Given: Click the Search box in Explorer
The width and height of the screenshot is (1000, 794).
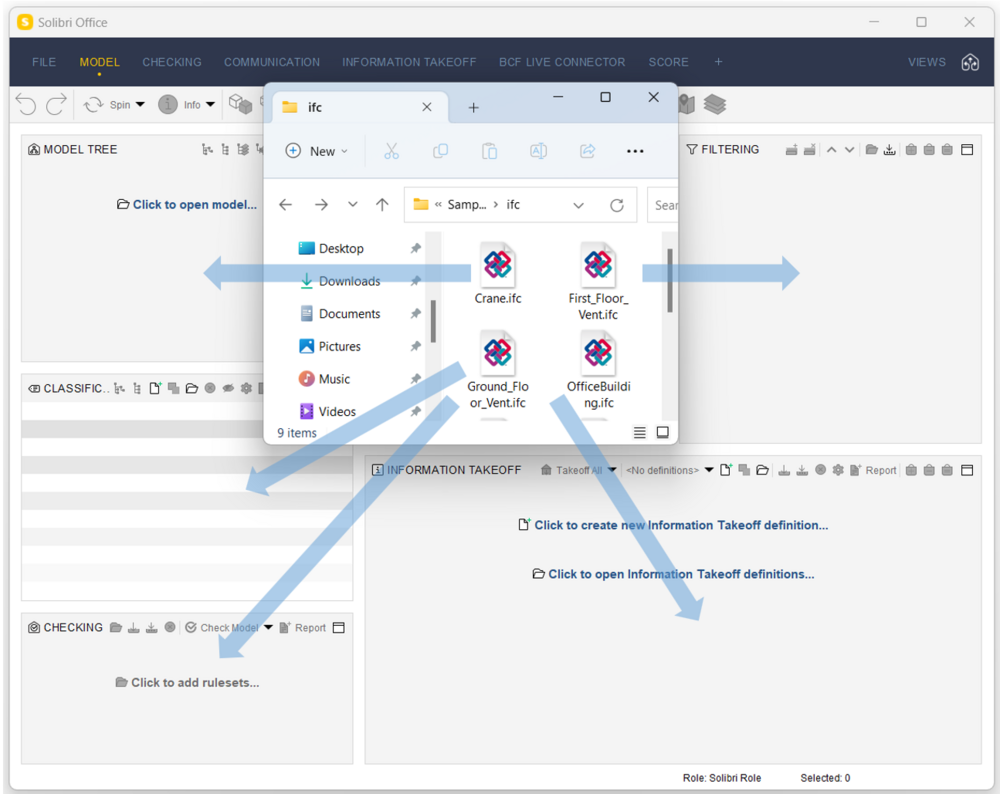Looking at the screenshot, I should (x=663, y=205).
